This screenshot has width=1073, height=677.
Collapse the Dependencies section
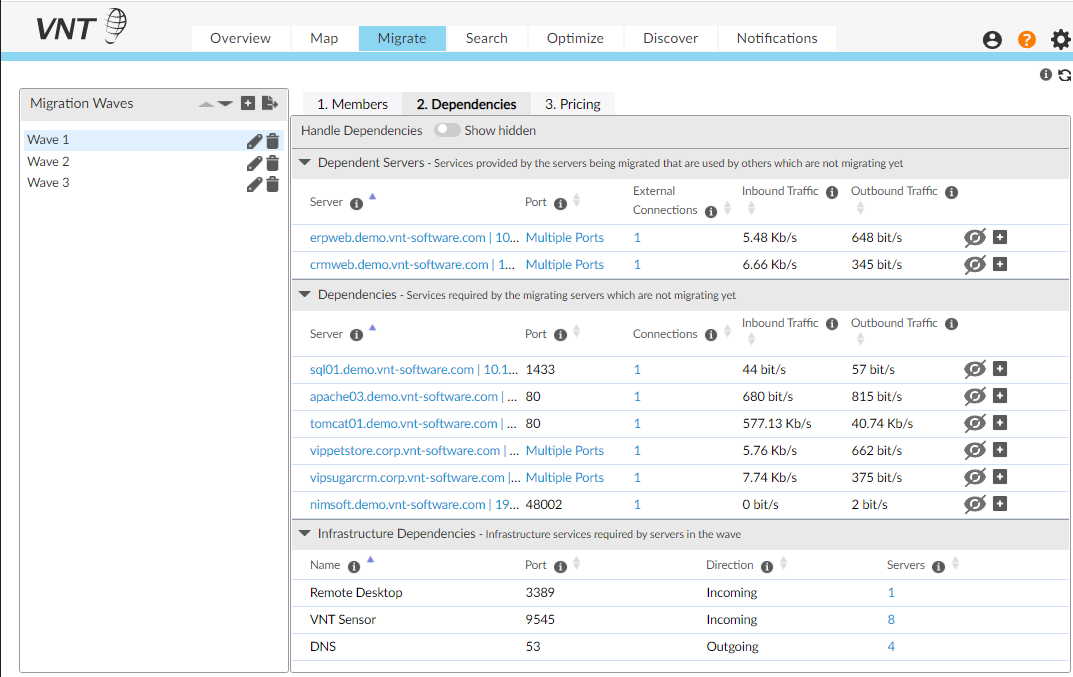[x=305, y=295]
